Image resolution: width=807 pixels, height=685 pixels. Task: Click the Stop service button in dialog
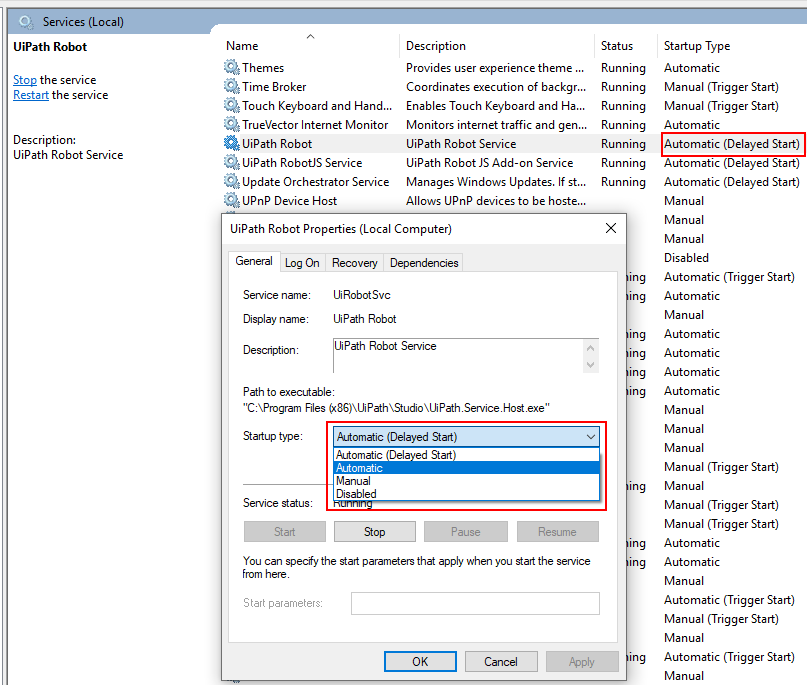(374, 532)
